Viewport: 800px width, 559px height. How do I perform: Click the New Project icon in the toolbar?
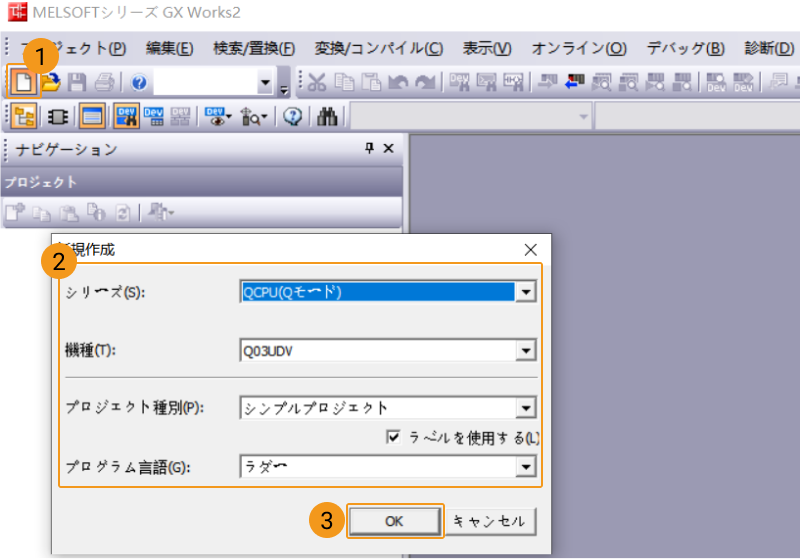point(23,82)
